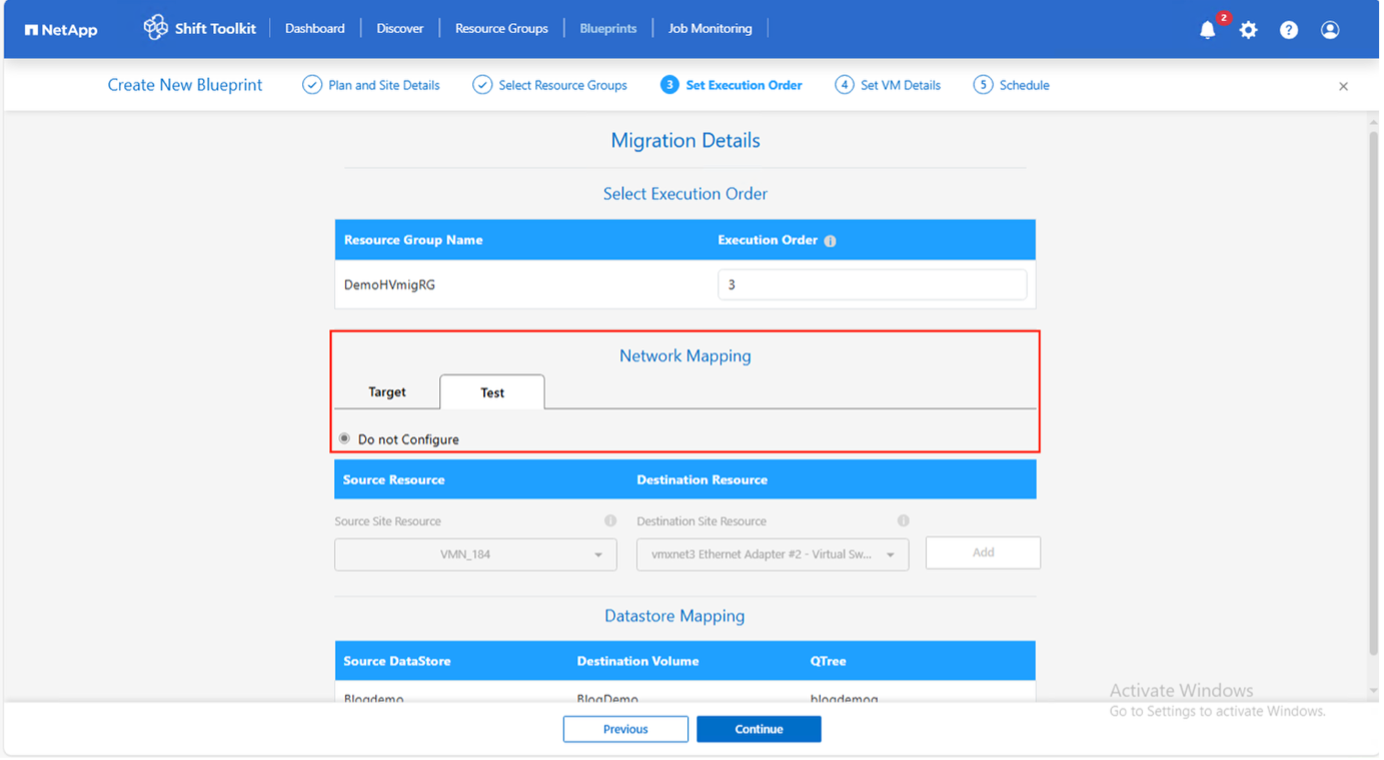Open settings gear icon in header

click(1248, 30)
